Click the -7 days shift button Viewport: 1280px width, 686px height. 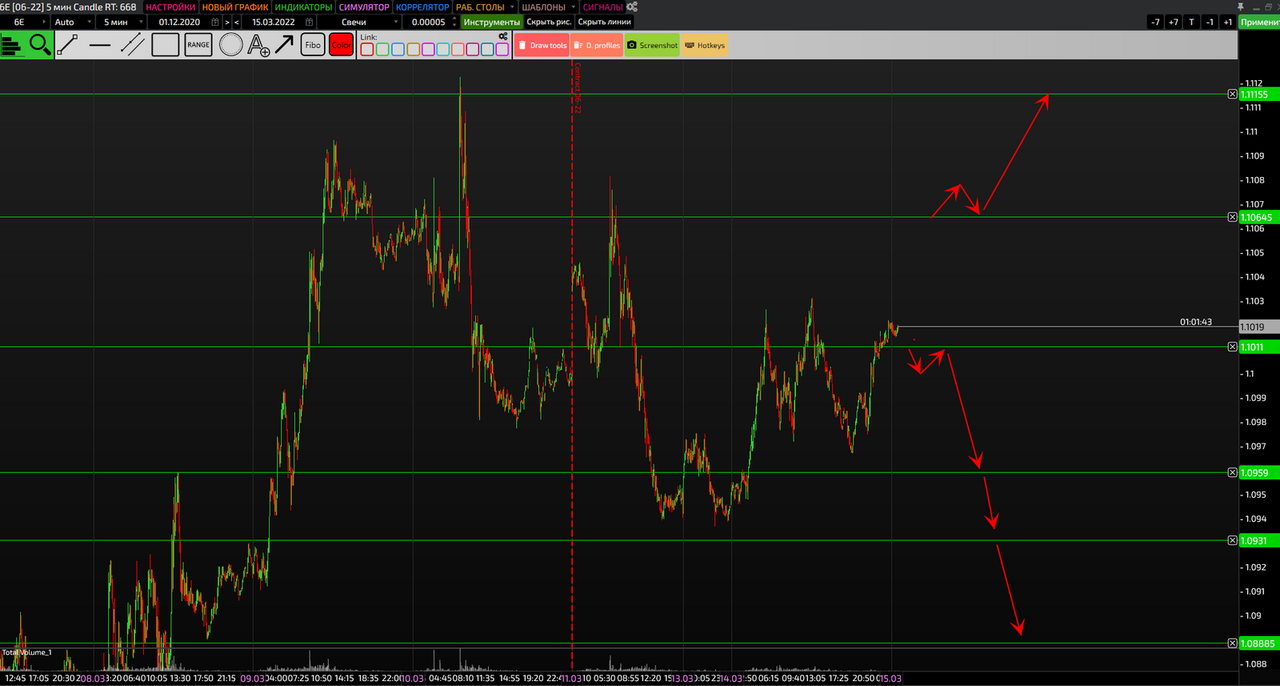coord(1155,22)
